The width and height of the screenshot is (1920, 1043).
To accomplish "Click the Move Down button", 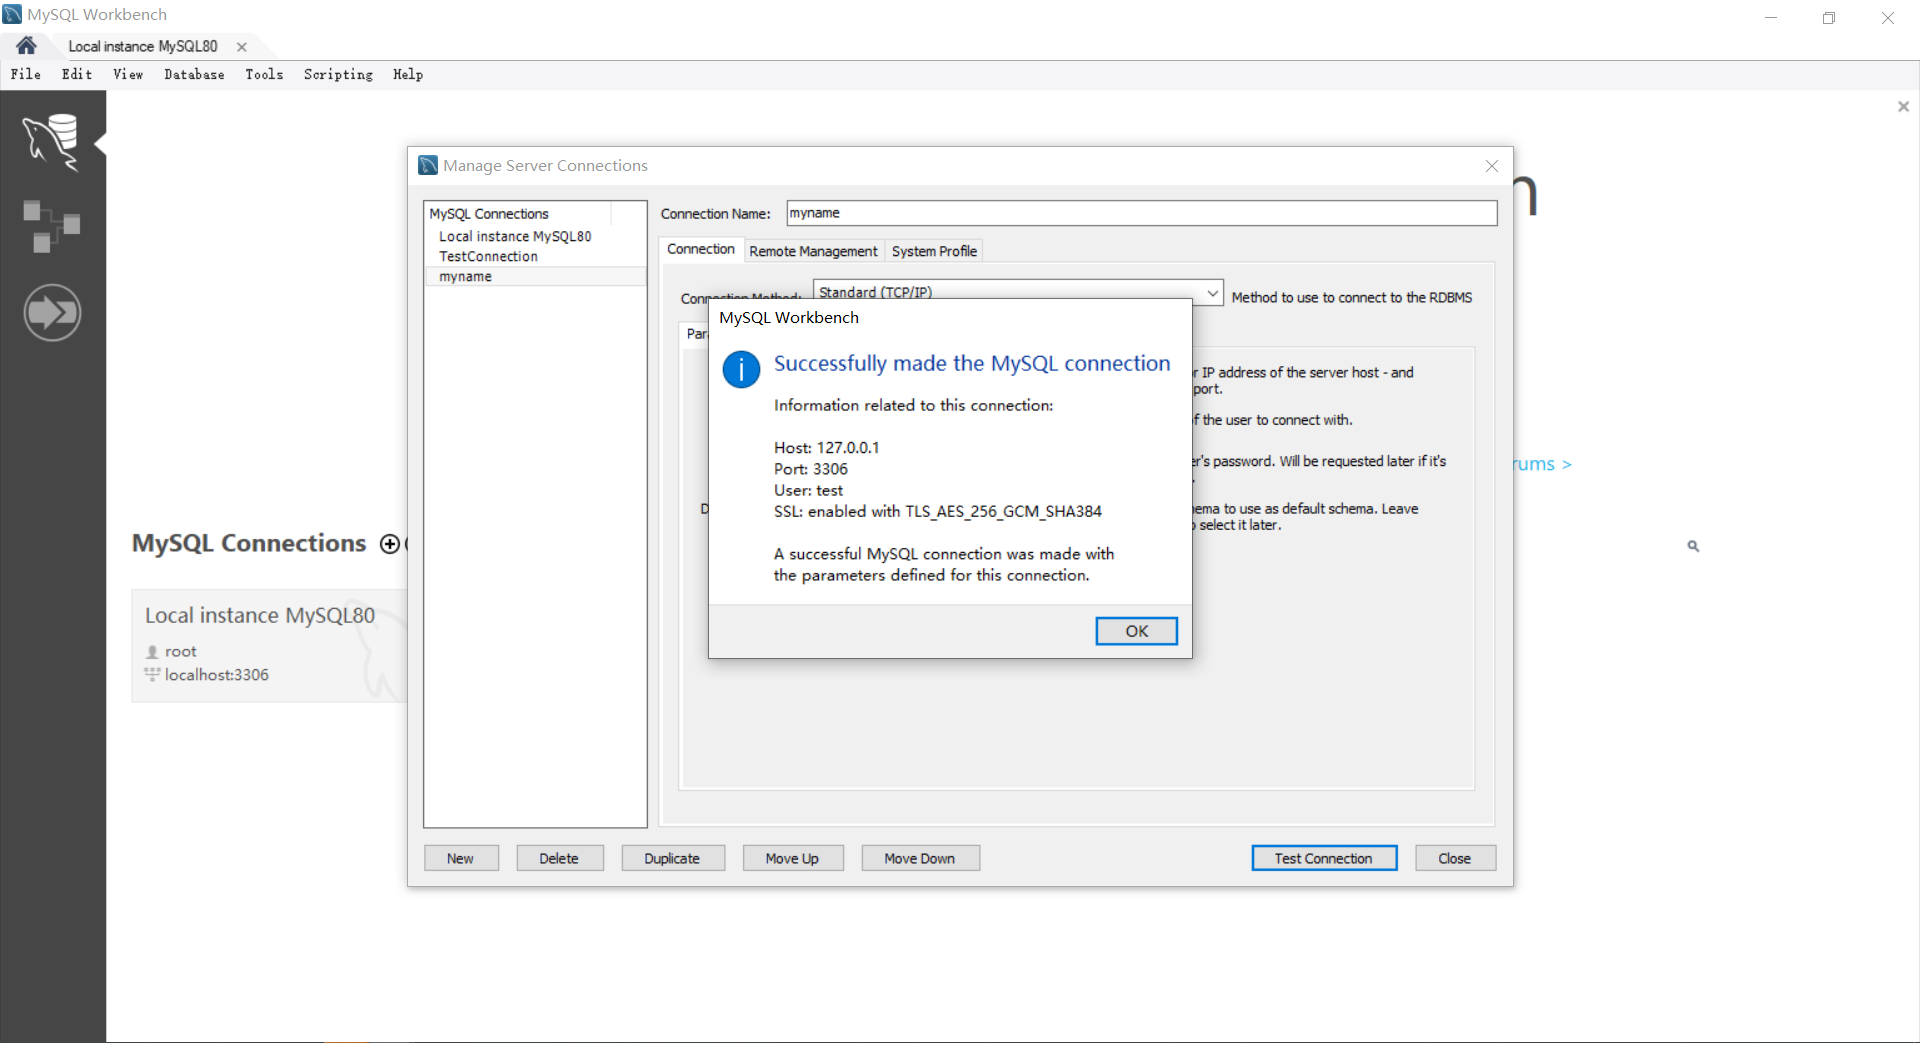I will [920, 858].
